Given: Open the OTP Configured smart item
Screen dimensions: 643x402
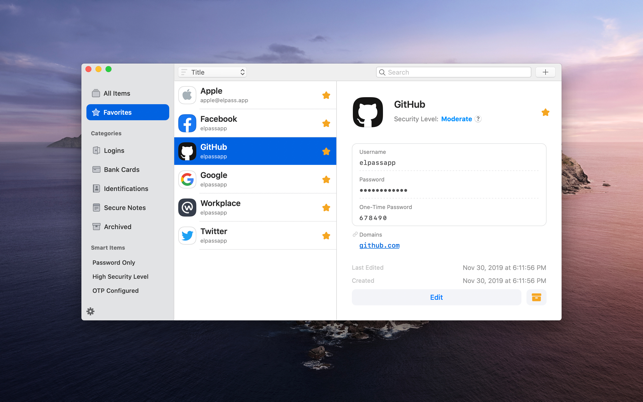Looking at the screenshot, I should 115,290.
